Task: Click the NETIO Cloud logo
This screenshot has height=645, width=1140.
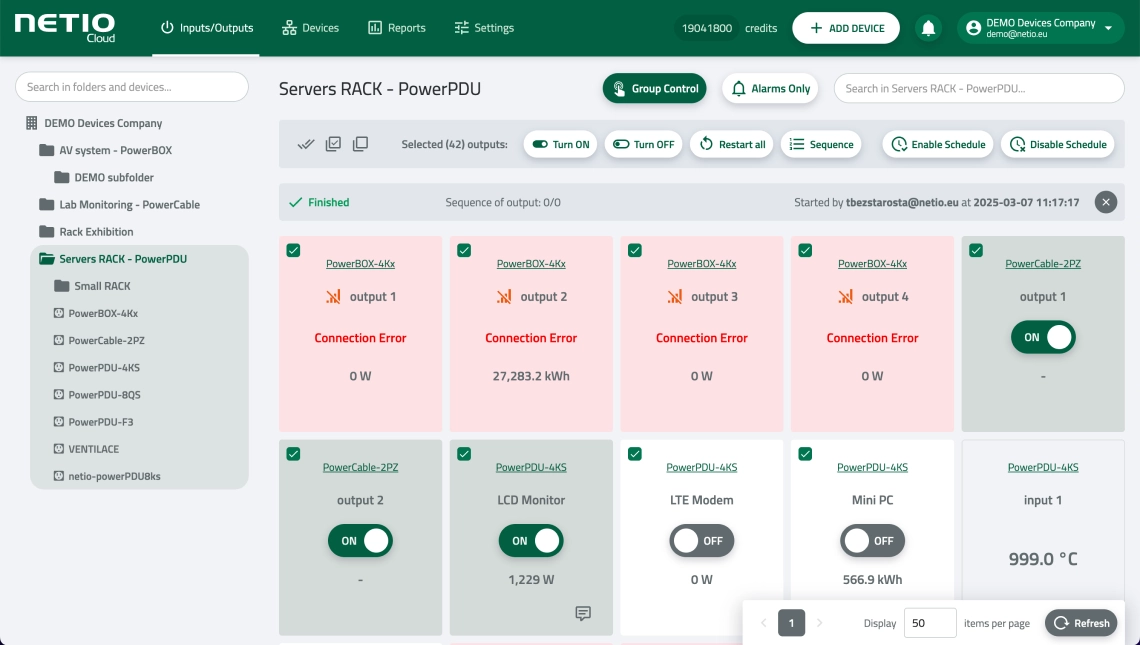Action: [65, 27]
